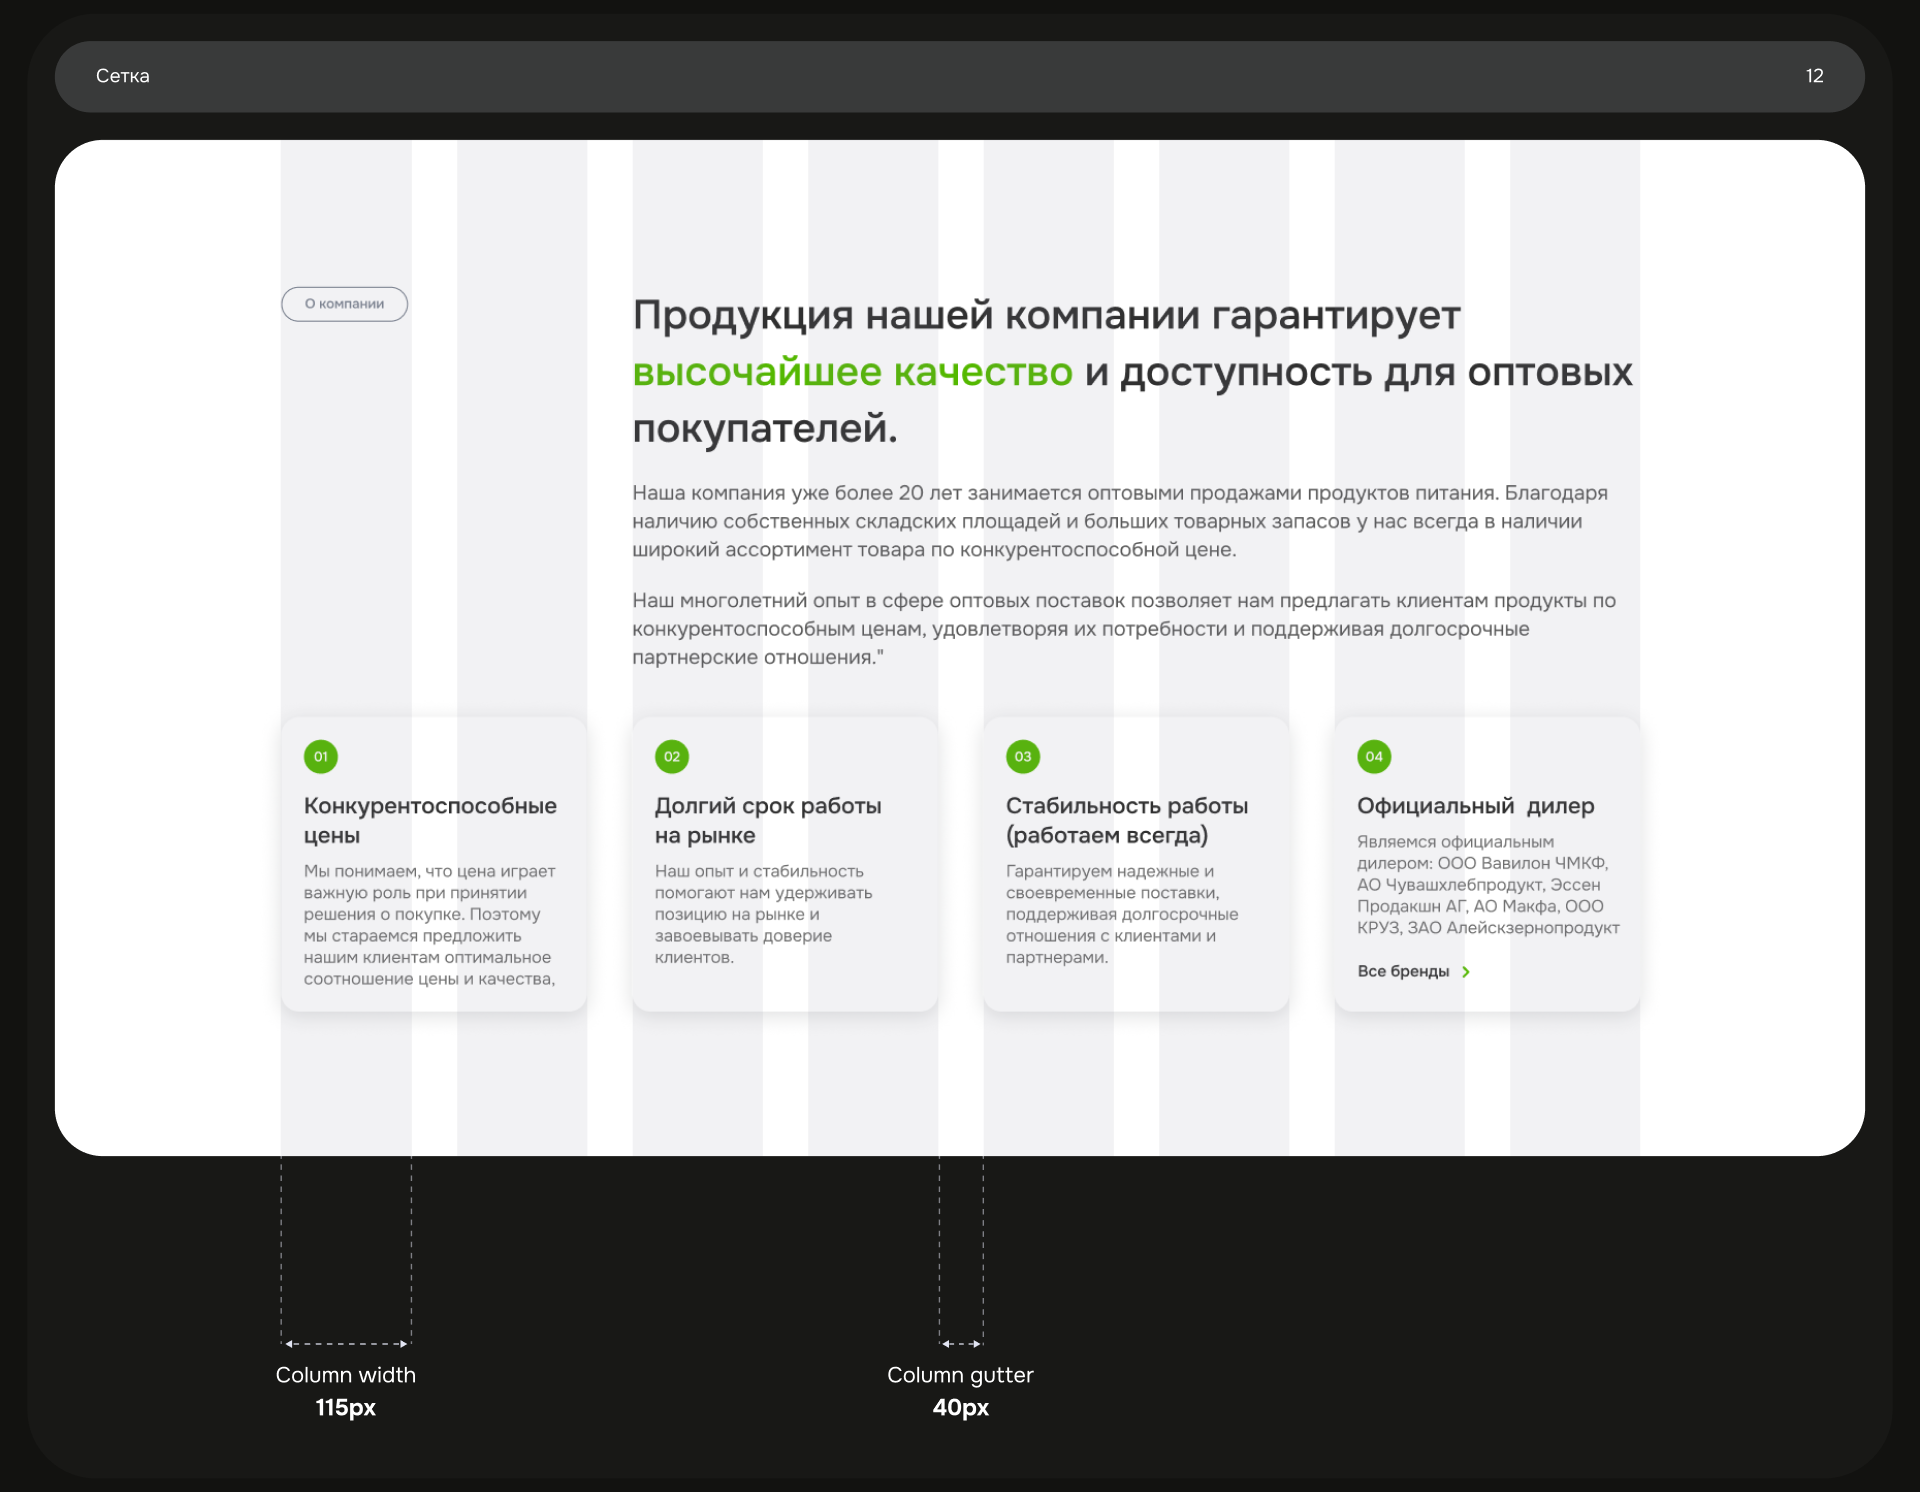The image size is (1920, 1492).
Task: Click the green chevron next to Все бренды
Action: click(1466, 972)
